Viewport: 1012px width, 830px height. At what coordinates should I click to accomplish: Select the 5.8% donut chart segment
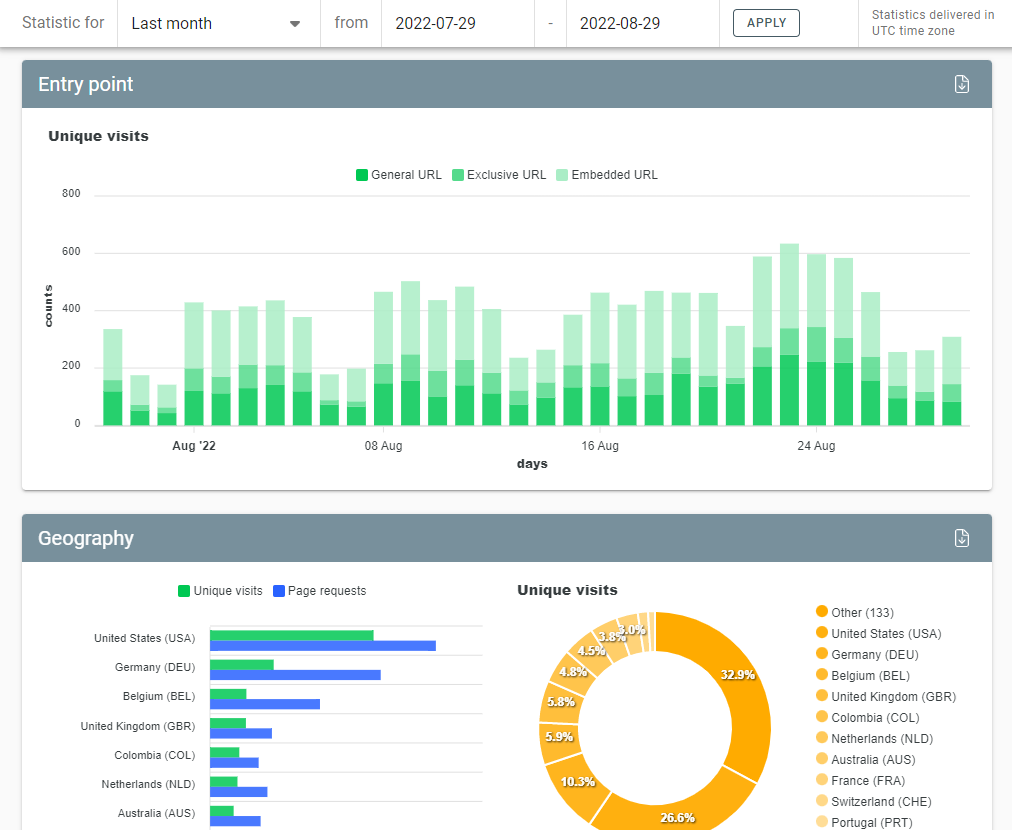tap(560, 700)
